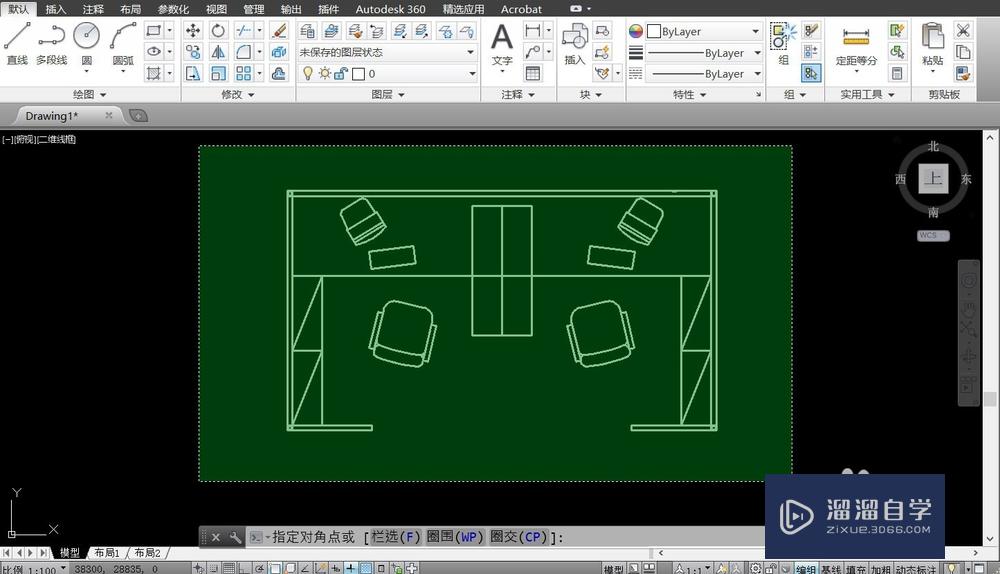Toggle 编组 in status bar
Image resolution: width=1000 pixels, height=574 pixels.
click(805, 569)
